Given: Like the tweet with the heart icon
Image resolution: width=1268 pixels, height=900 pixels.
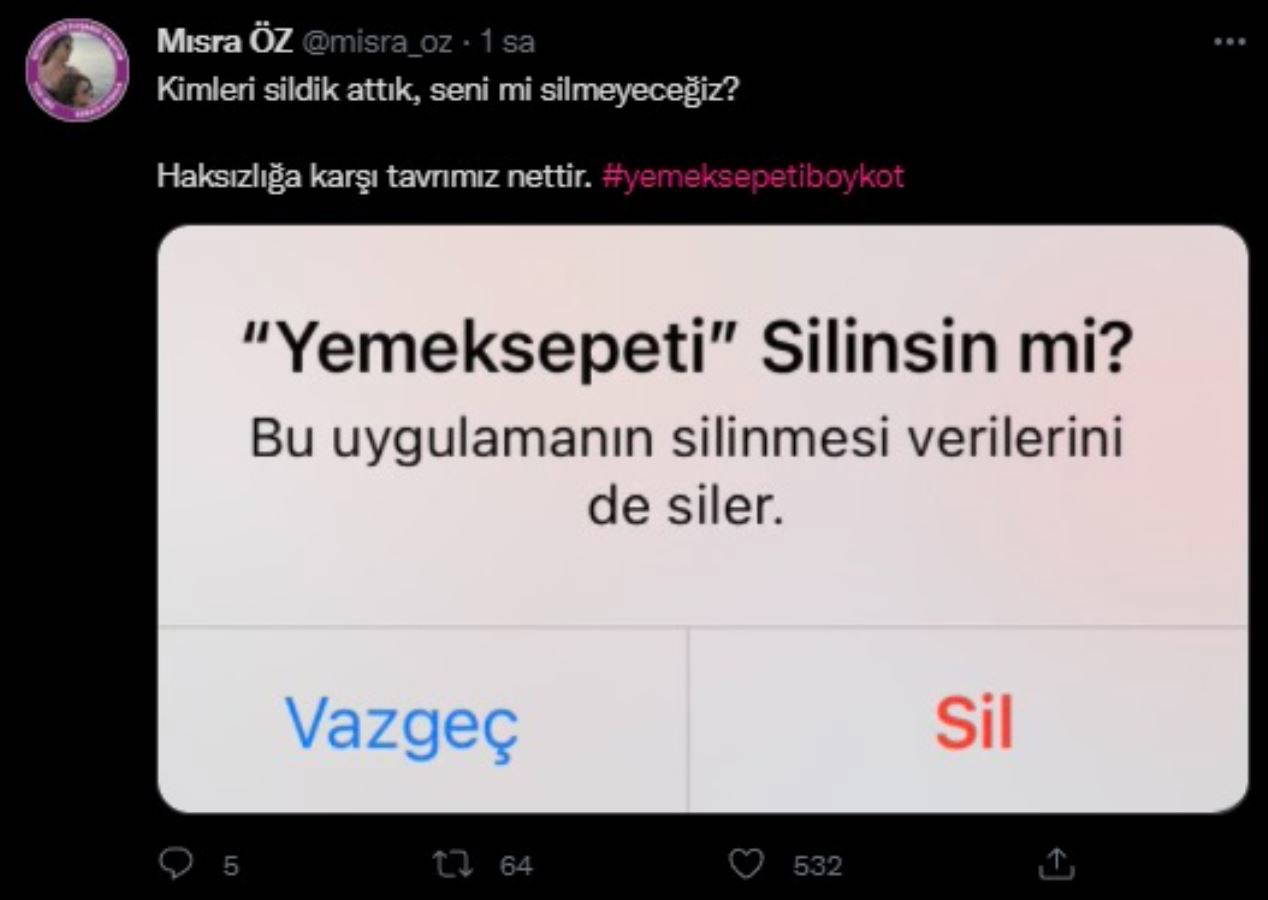Looking at the screenshot, I should coord(746,864).
